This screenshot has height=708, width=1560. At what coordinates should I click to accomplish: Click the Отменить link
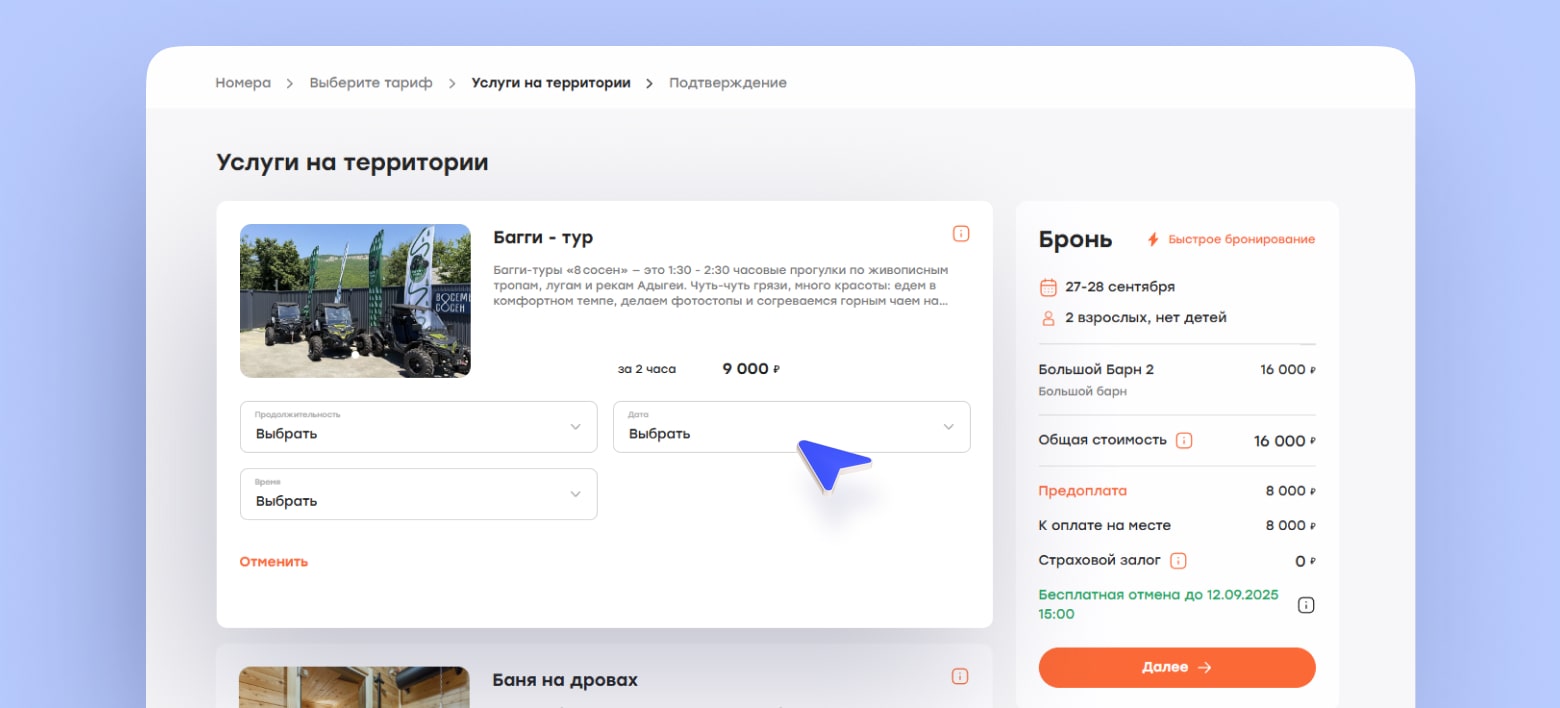[x=274, y=562]
